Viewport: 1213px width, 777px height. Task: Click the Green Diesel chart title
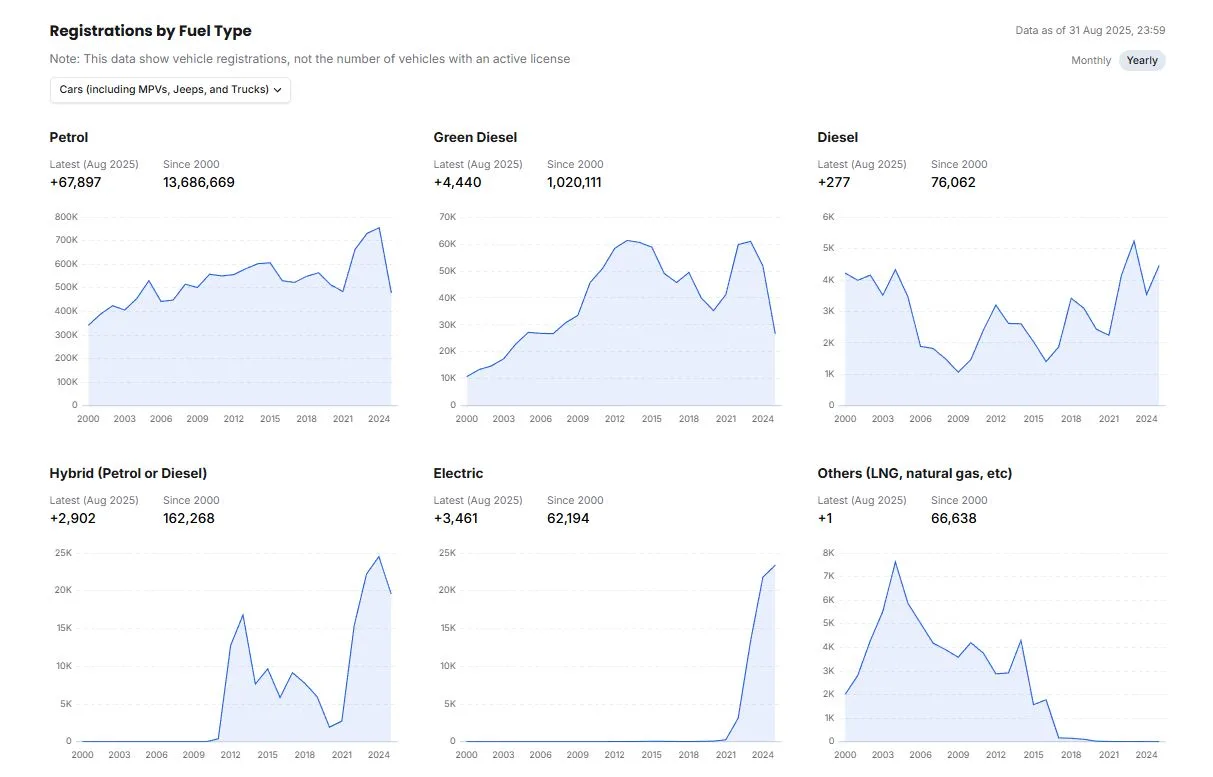click(x=475, y=138)
